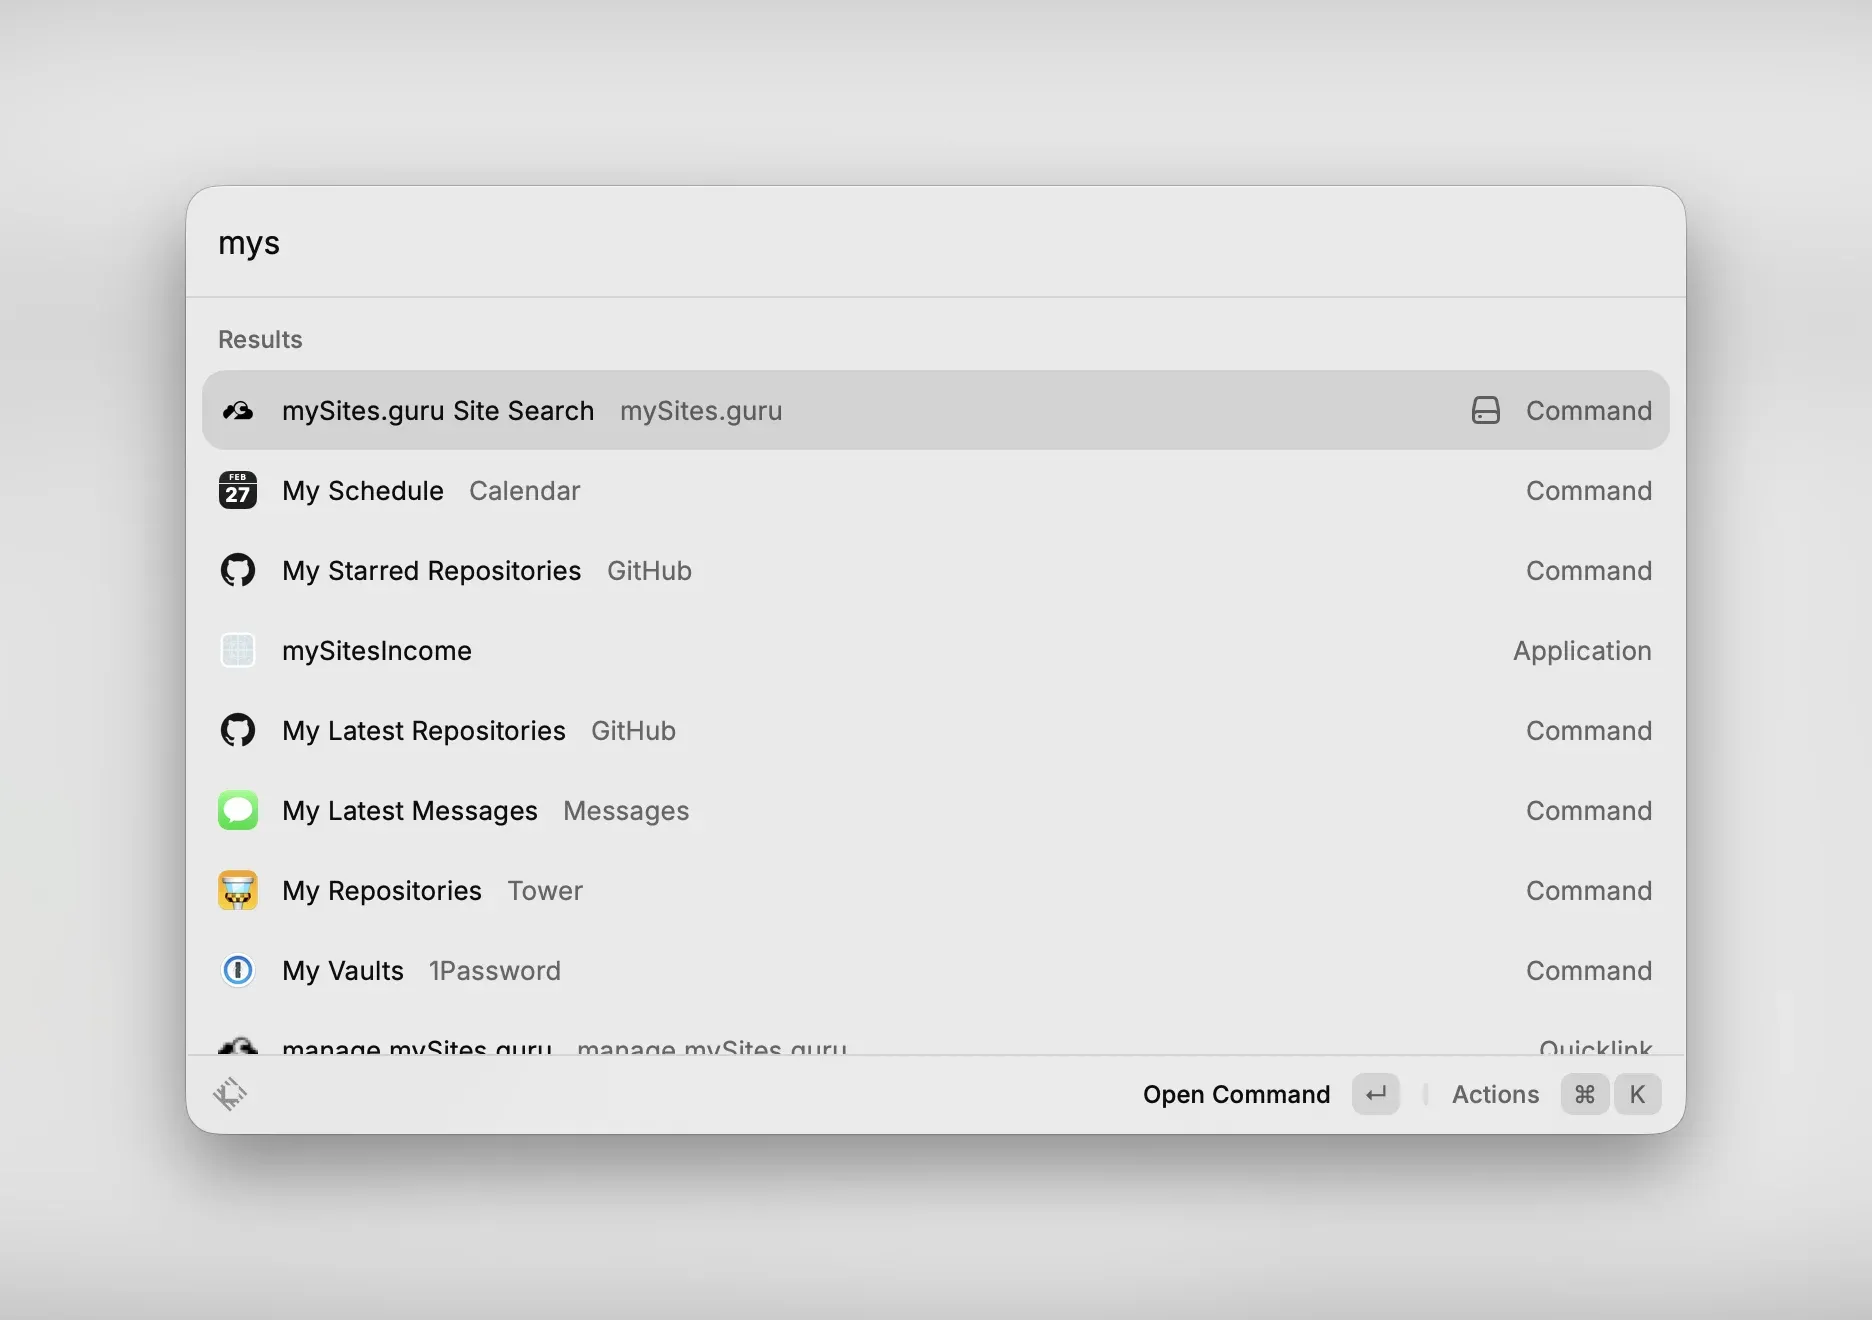Screen dimensions: 1872x1320
Task: Click the 1Password icon beside My Vaults
Action: 237,970
